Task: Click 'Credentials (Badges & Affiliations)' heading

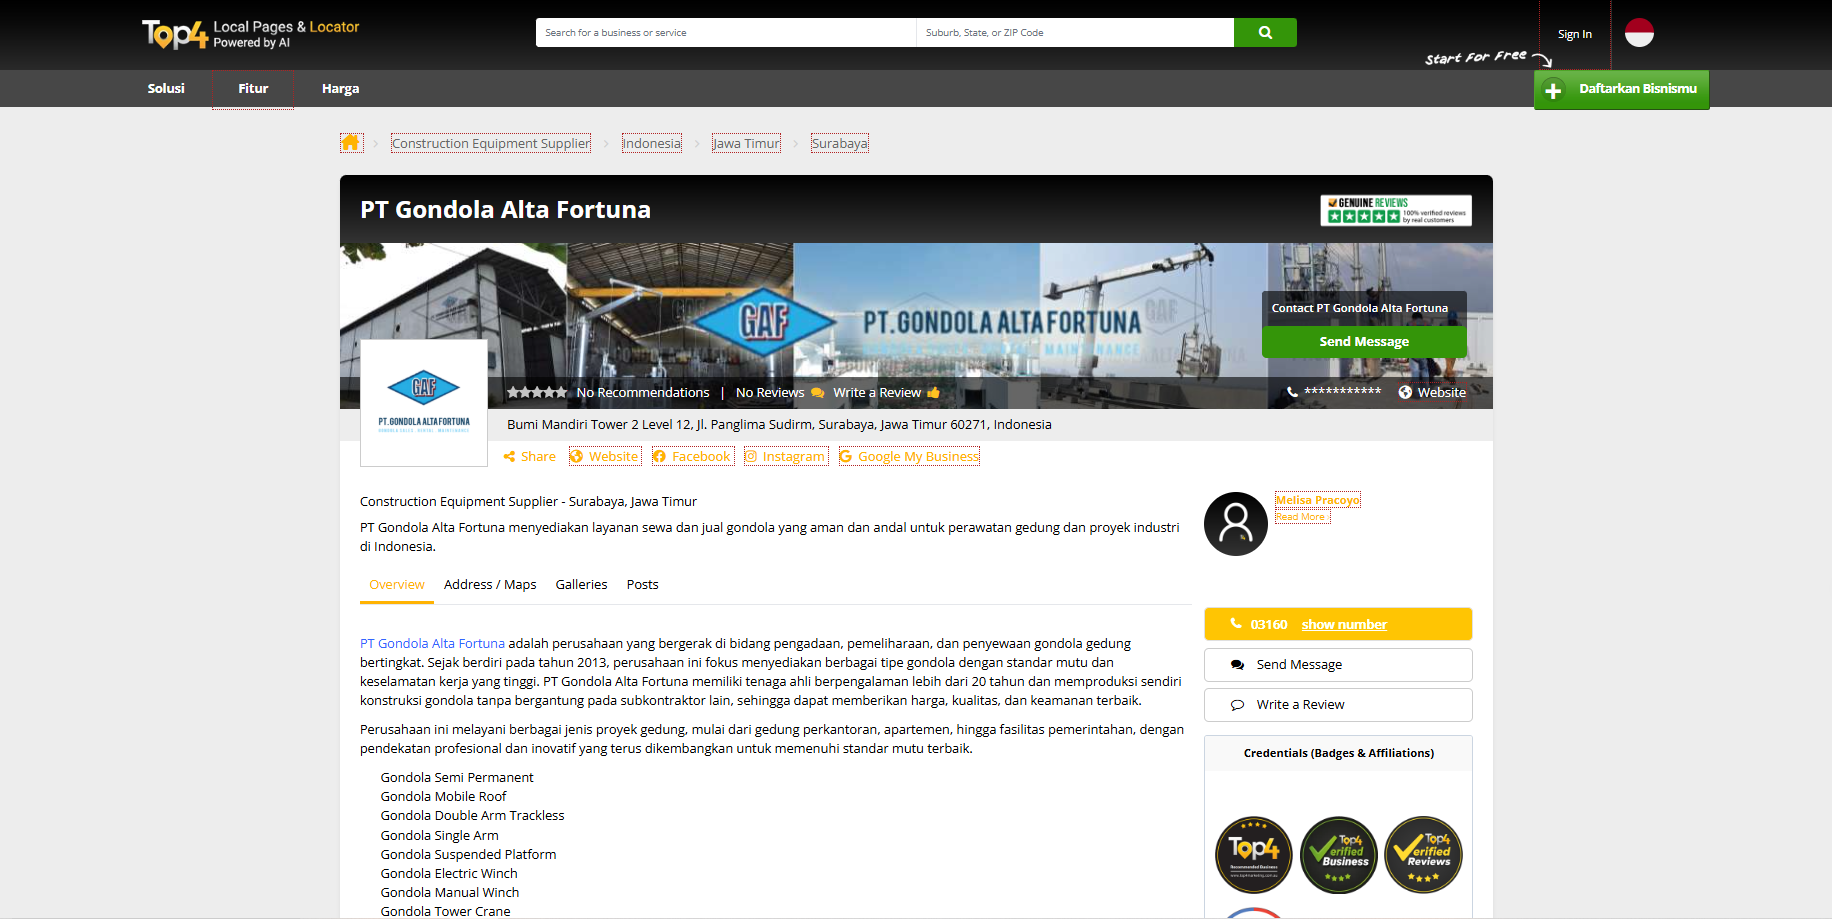Action: coord(1338,753)
